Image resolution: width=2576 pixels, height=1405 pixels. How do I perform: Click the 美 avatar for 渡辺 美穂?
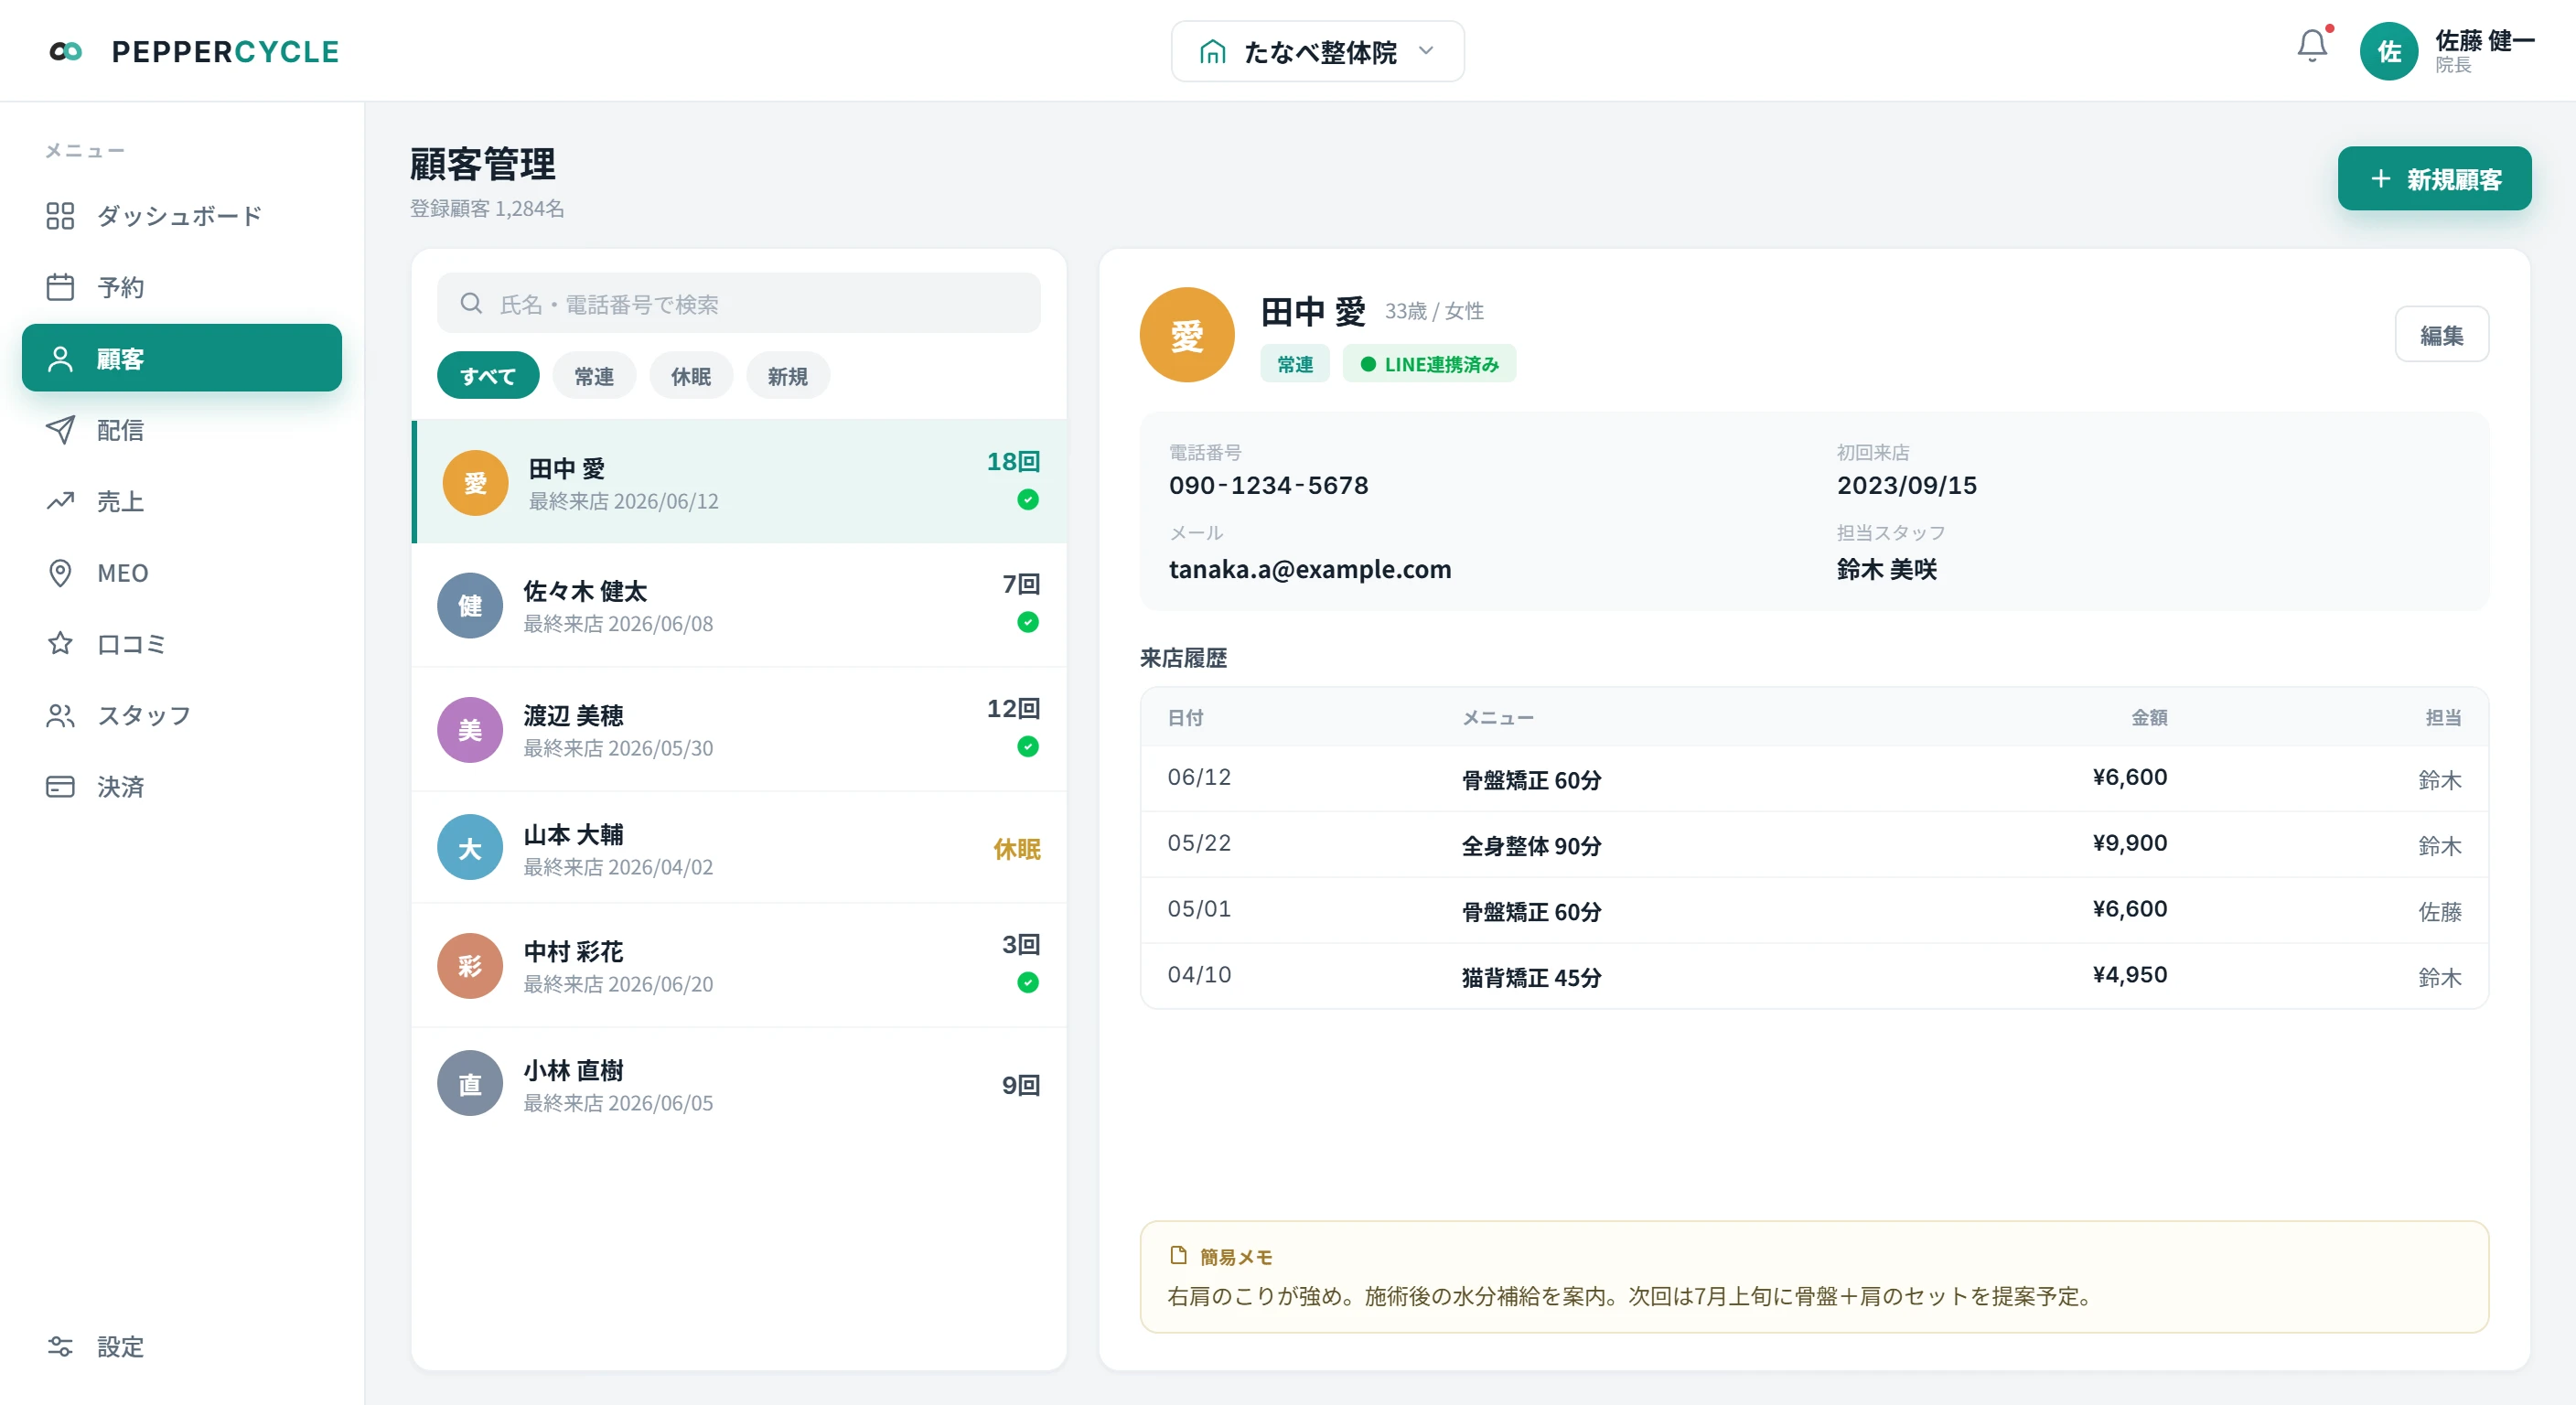(469, 730)
